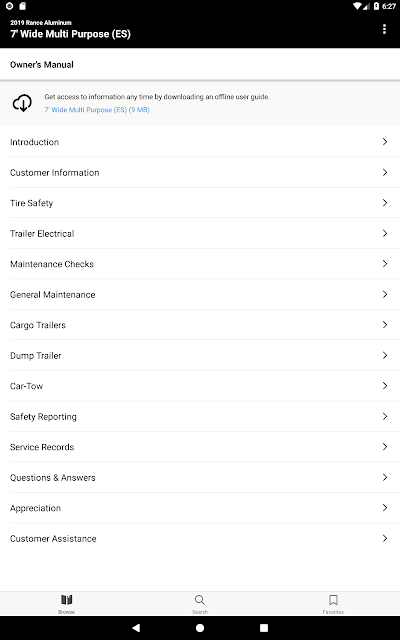Go to Cargo Trailers section

[200, 325]
